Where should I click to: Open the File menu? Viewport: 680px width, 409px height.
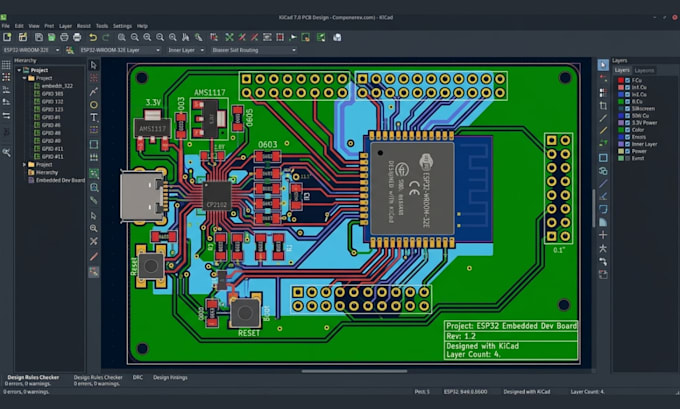(x=5, y=26)
